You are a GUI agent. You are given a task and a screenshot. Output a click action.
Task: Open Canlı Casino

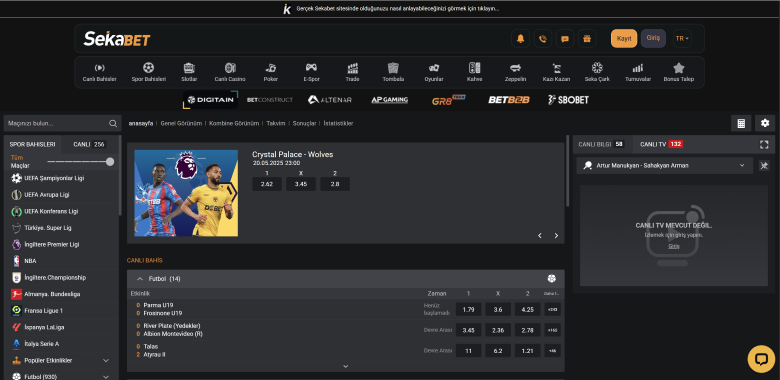tap(230, 73)
